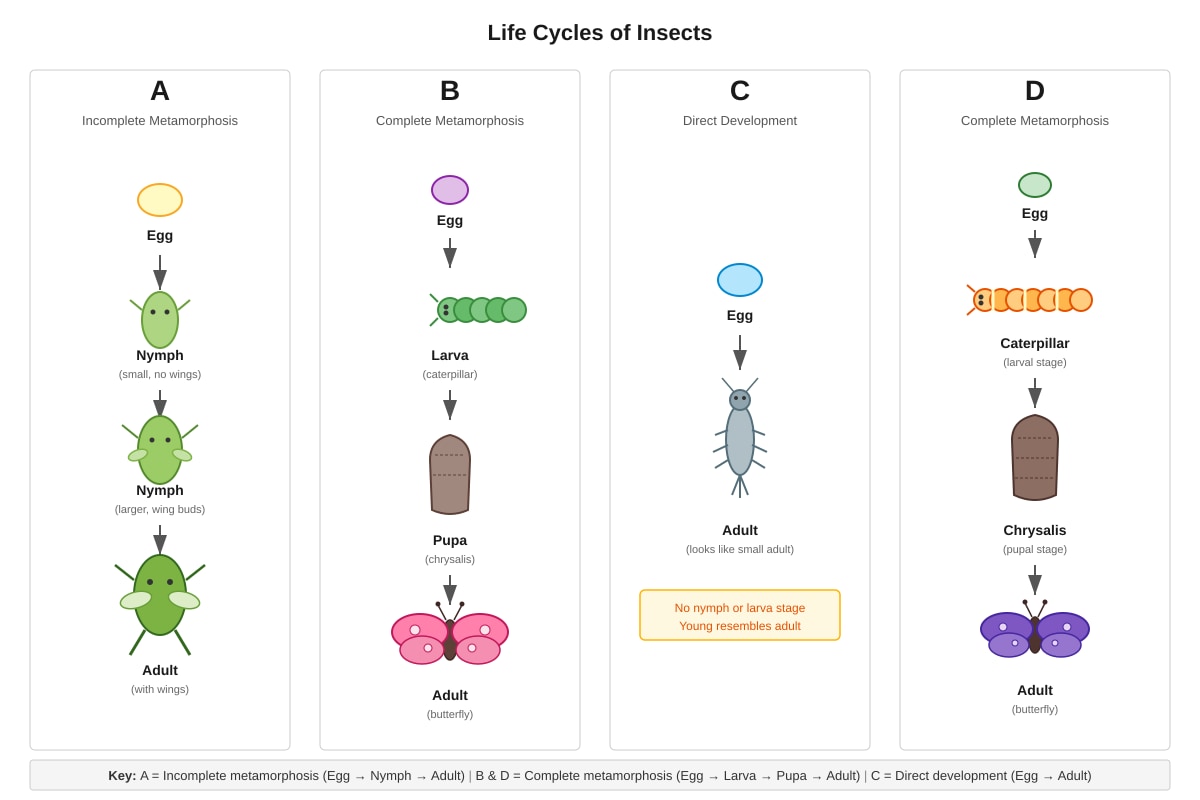Click the 'Direct Development' subtitle

[x=740, y=121]
